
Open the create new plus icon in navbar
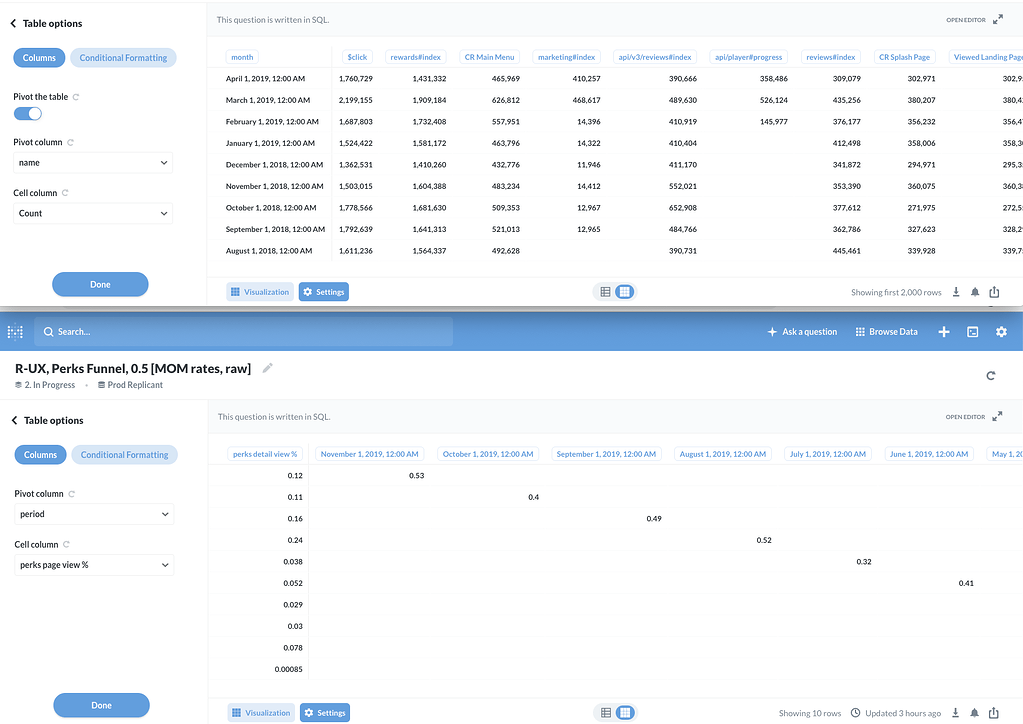[943, 331]
